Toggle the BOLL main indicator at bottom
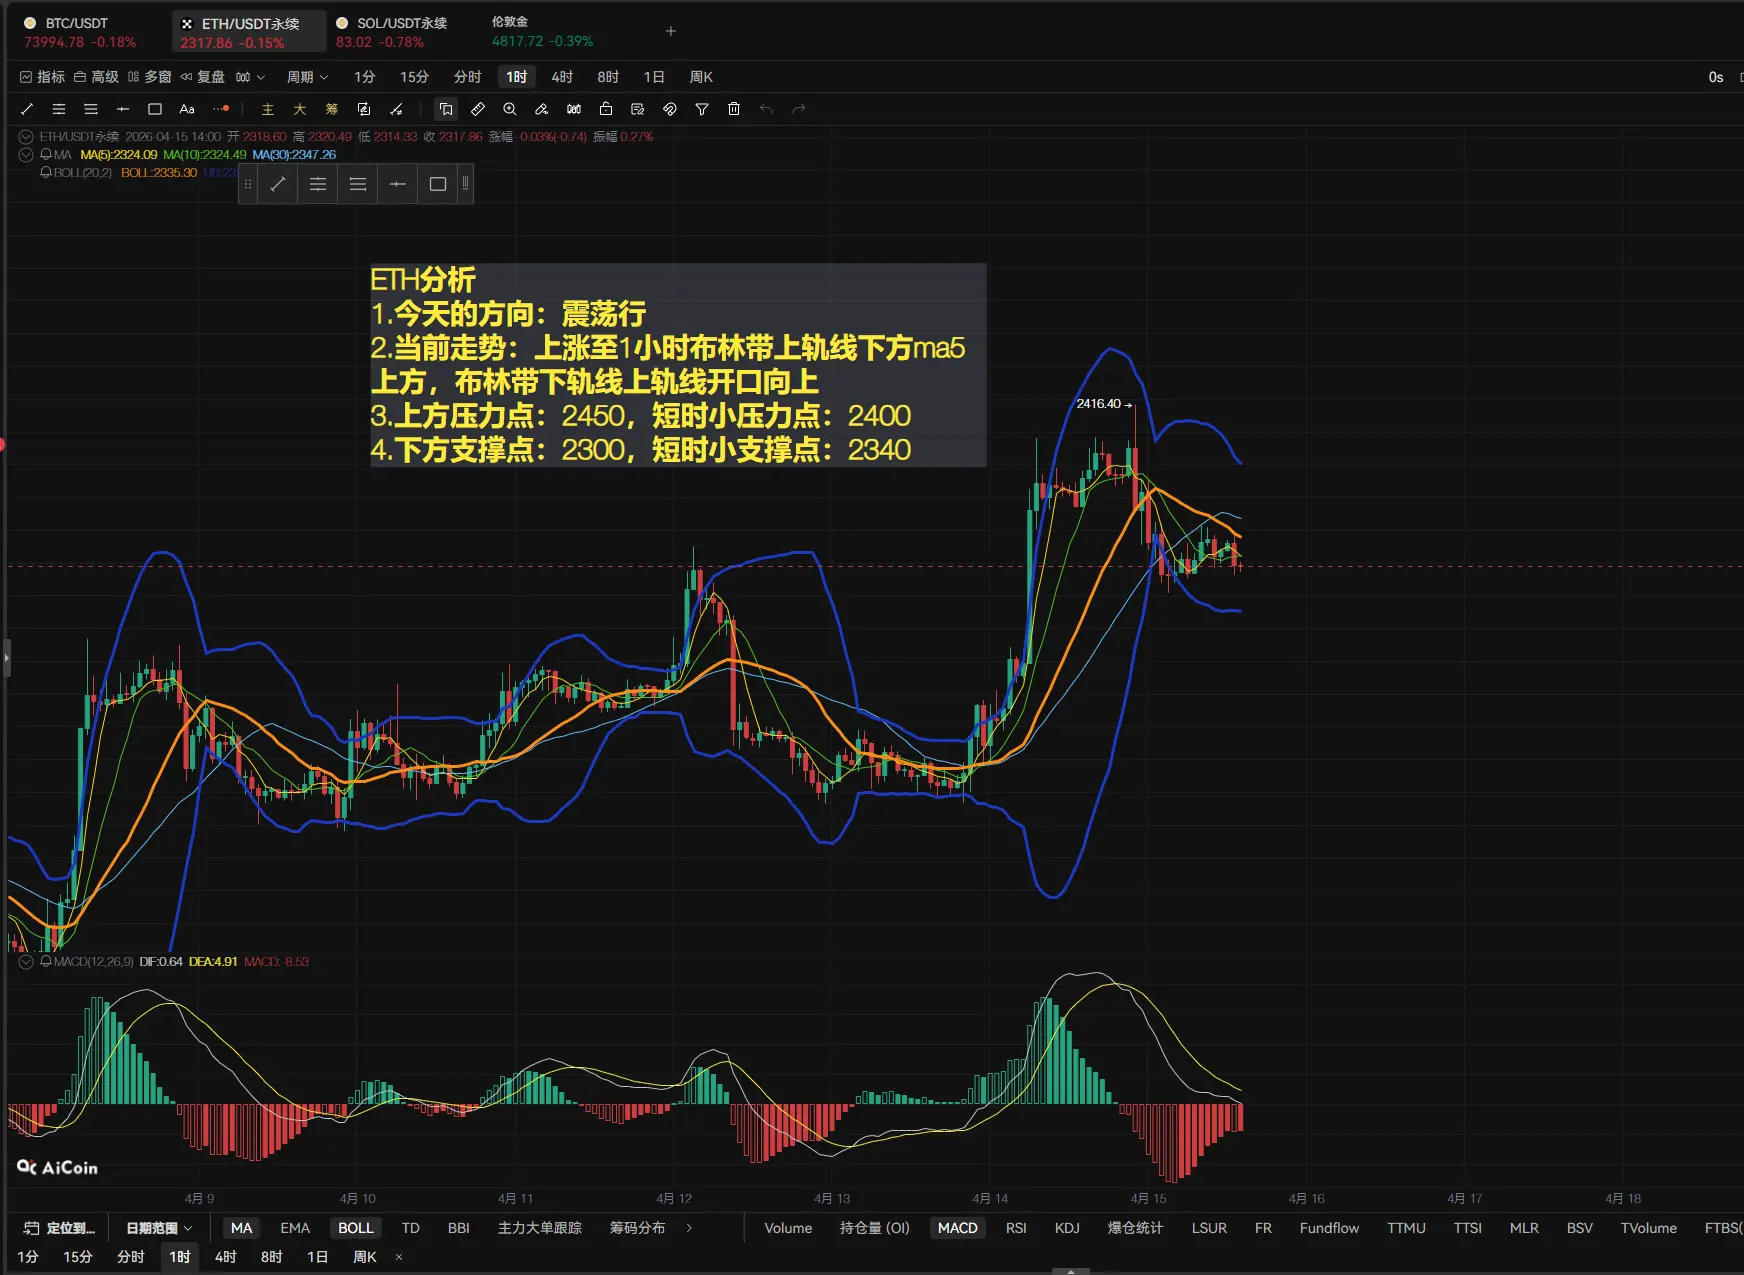Image resolution: width=1744 pixels, height=1275 pixels. pos(355,1228)
